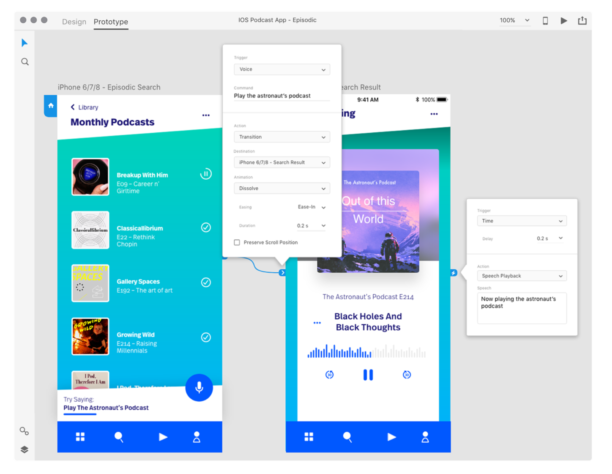612x474 pixels.
Task: Open the Time trigger dropdown
Action: point(522,221)
